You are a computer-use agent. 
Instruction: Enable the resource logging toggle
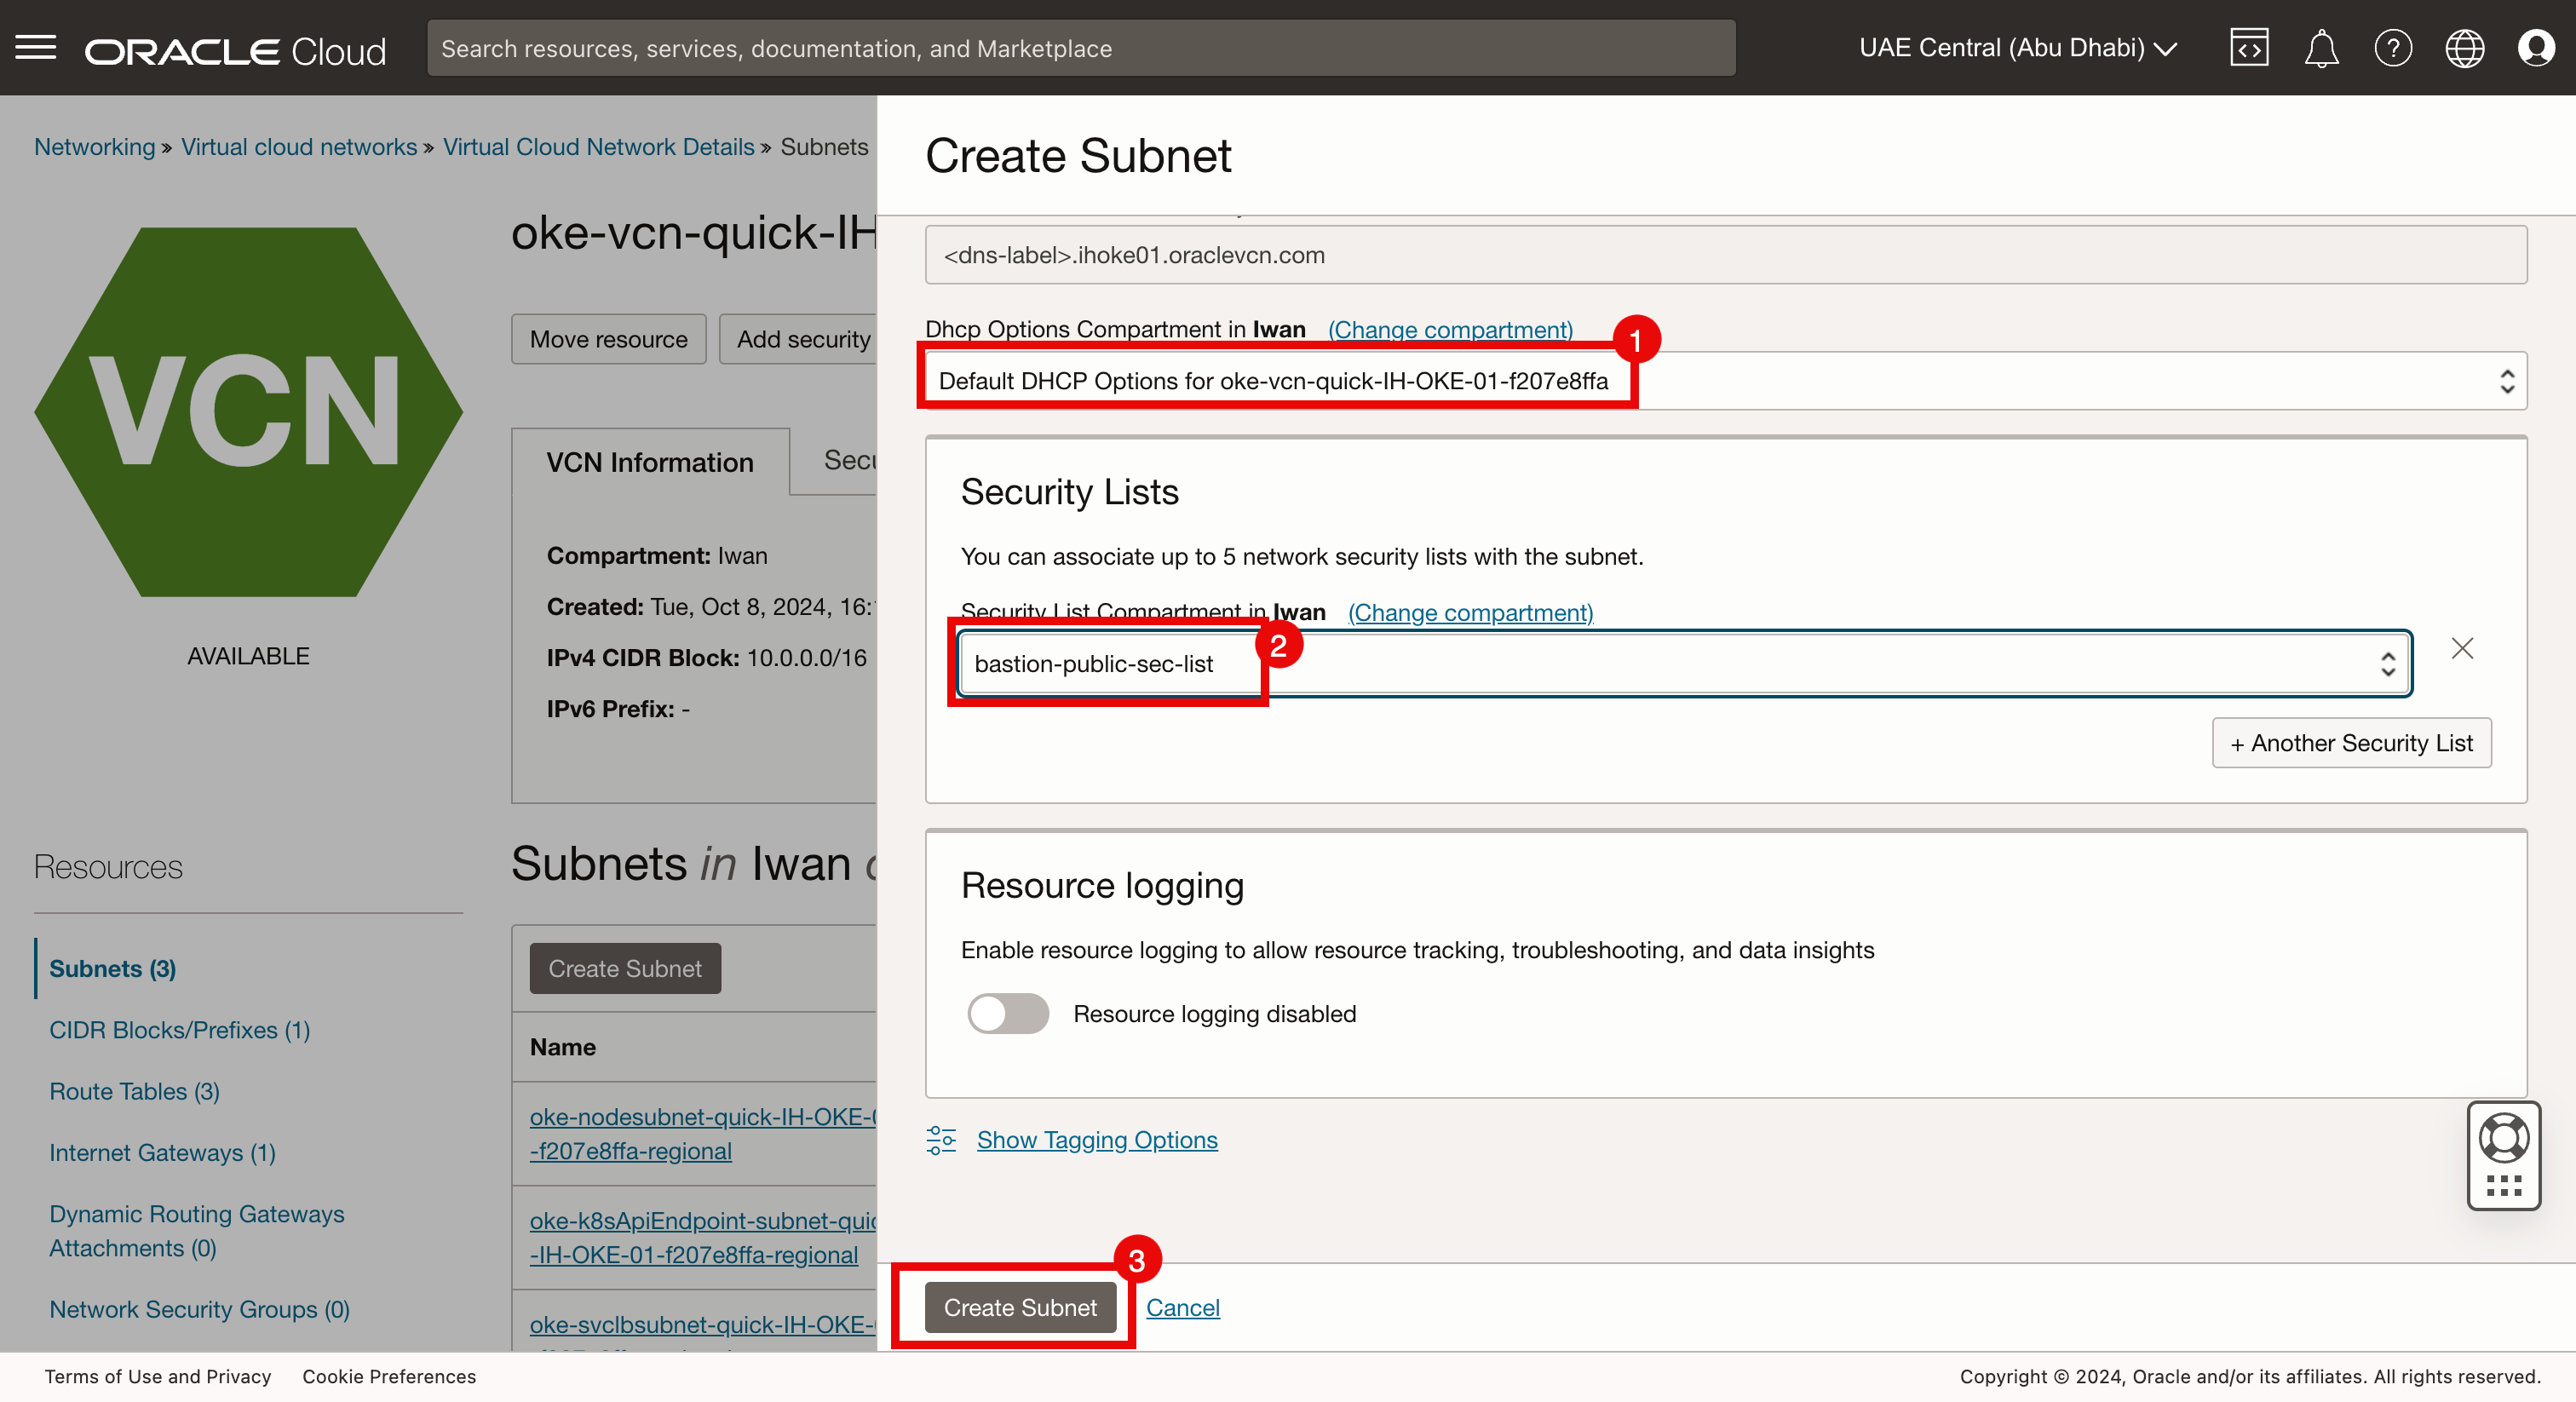[x=1008, y=1013]
